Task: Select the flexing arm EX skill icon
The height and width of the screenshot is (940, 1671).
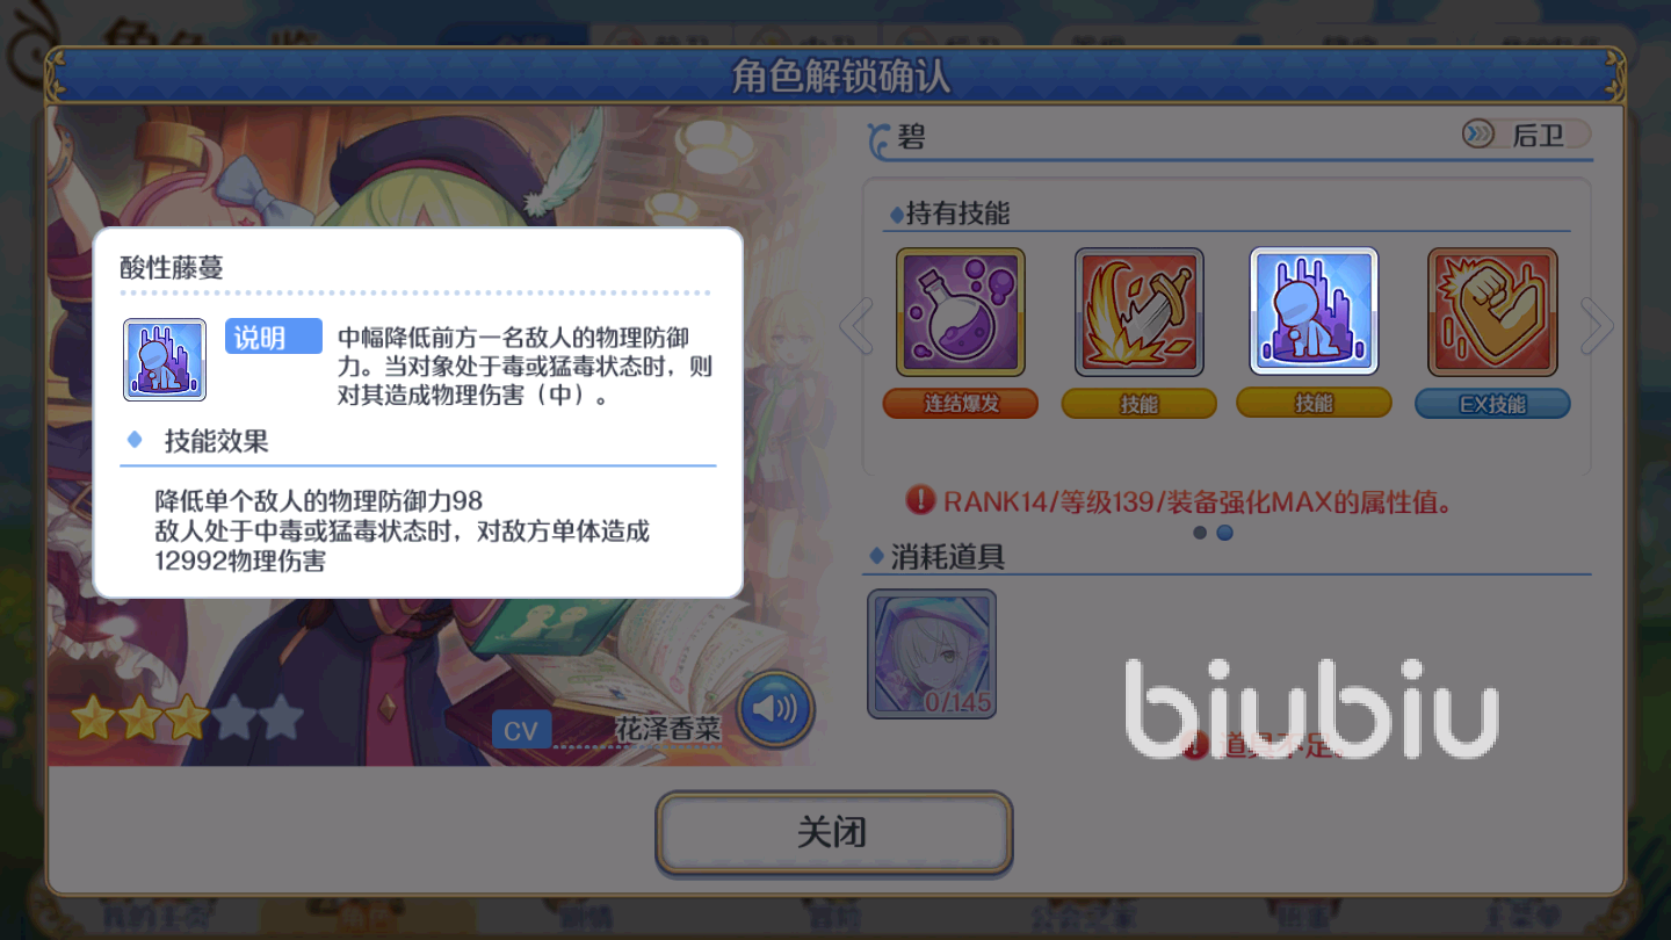Action: click(1493, 312)
